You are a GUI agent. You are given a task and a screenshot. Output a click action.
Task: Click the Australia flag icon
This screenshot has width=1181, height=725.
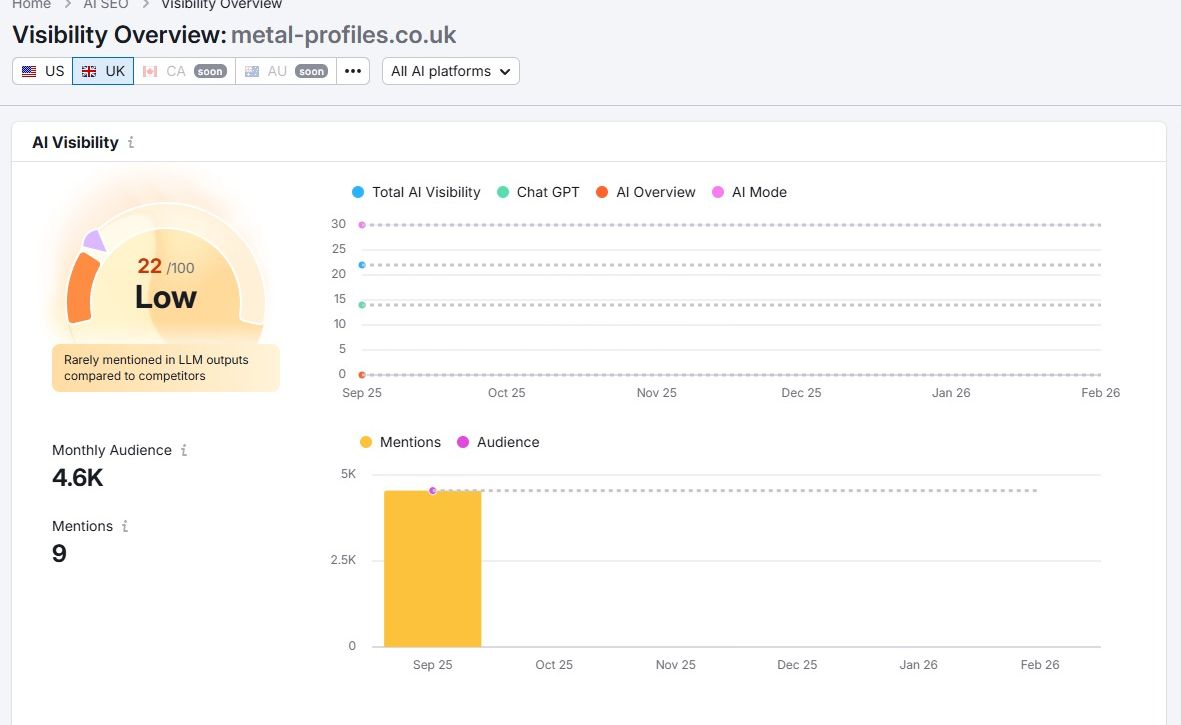[x=252, y=71]
